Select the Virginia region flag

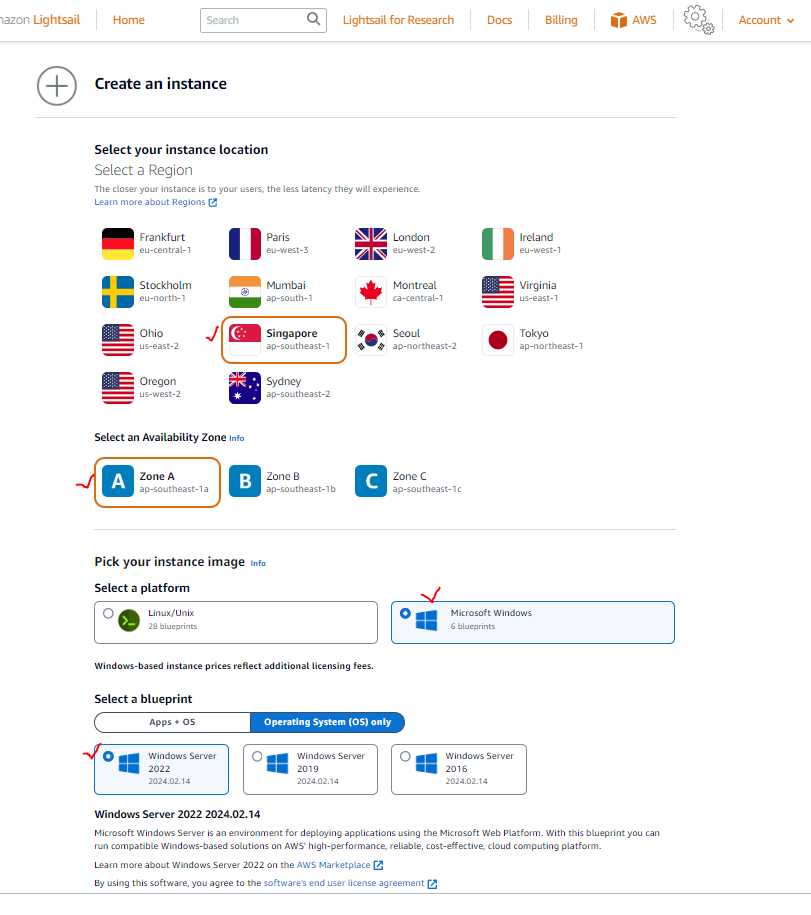click(x=498, y=292)
